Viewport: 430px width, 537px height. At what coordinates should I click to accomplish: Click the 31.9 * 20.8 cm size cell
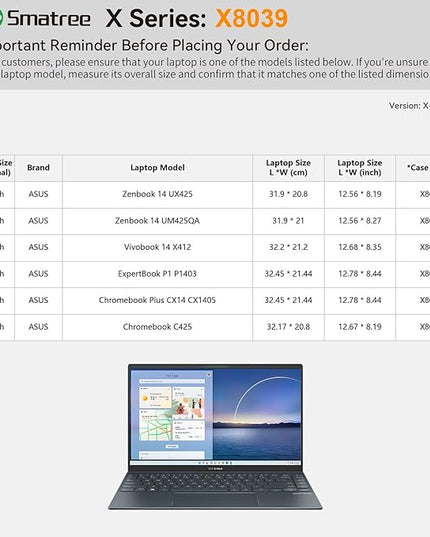(x=288, y=194)
